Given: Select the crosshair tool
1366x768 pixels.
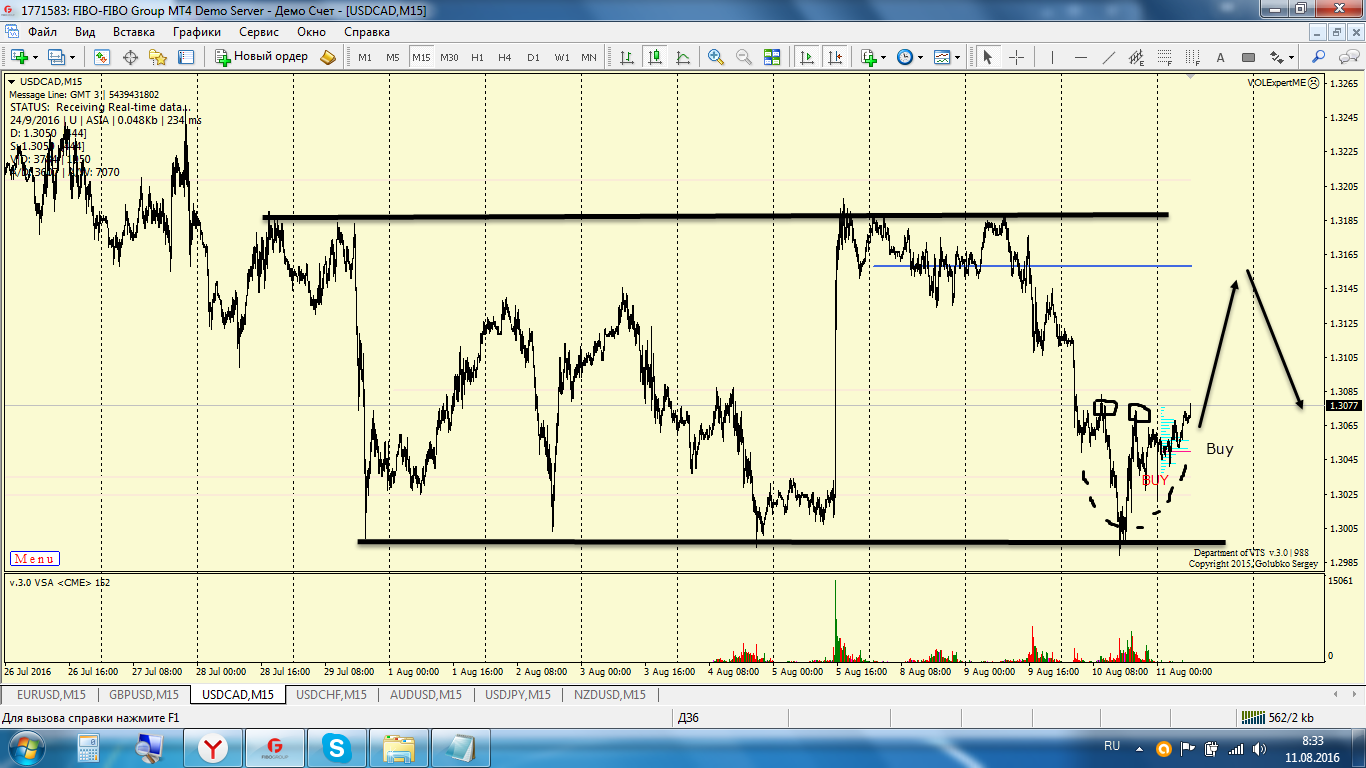Looking at the screenshot, I should click(x=1016, y=57).
